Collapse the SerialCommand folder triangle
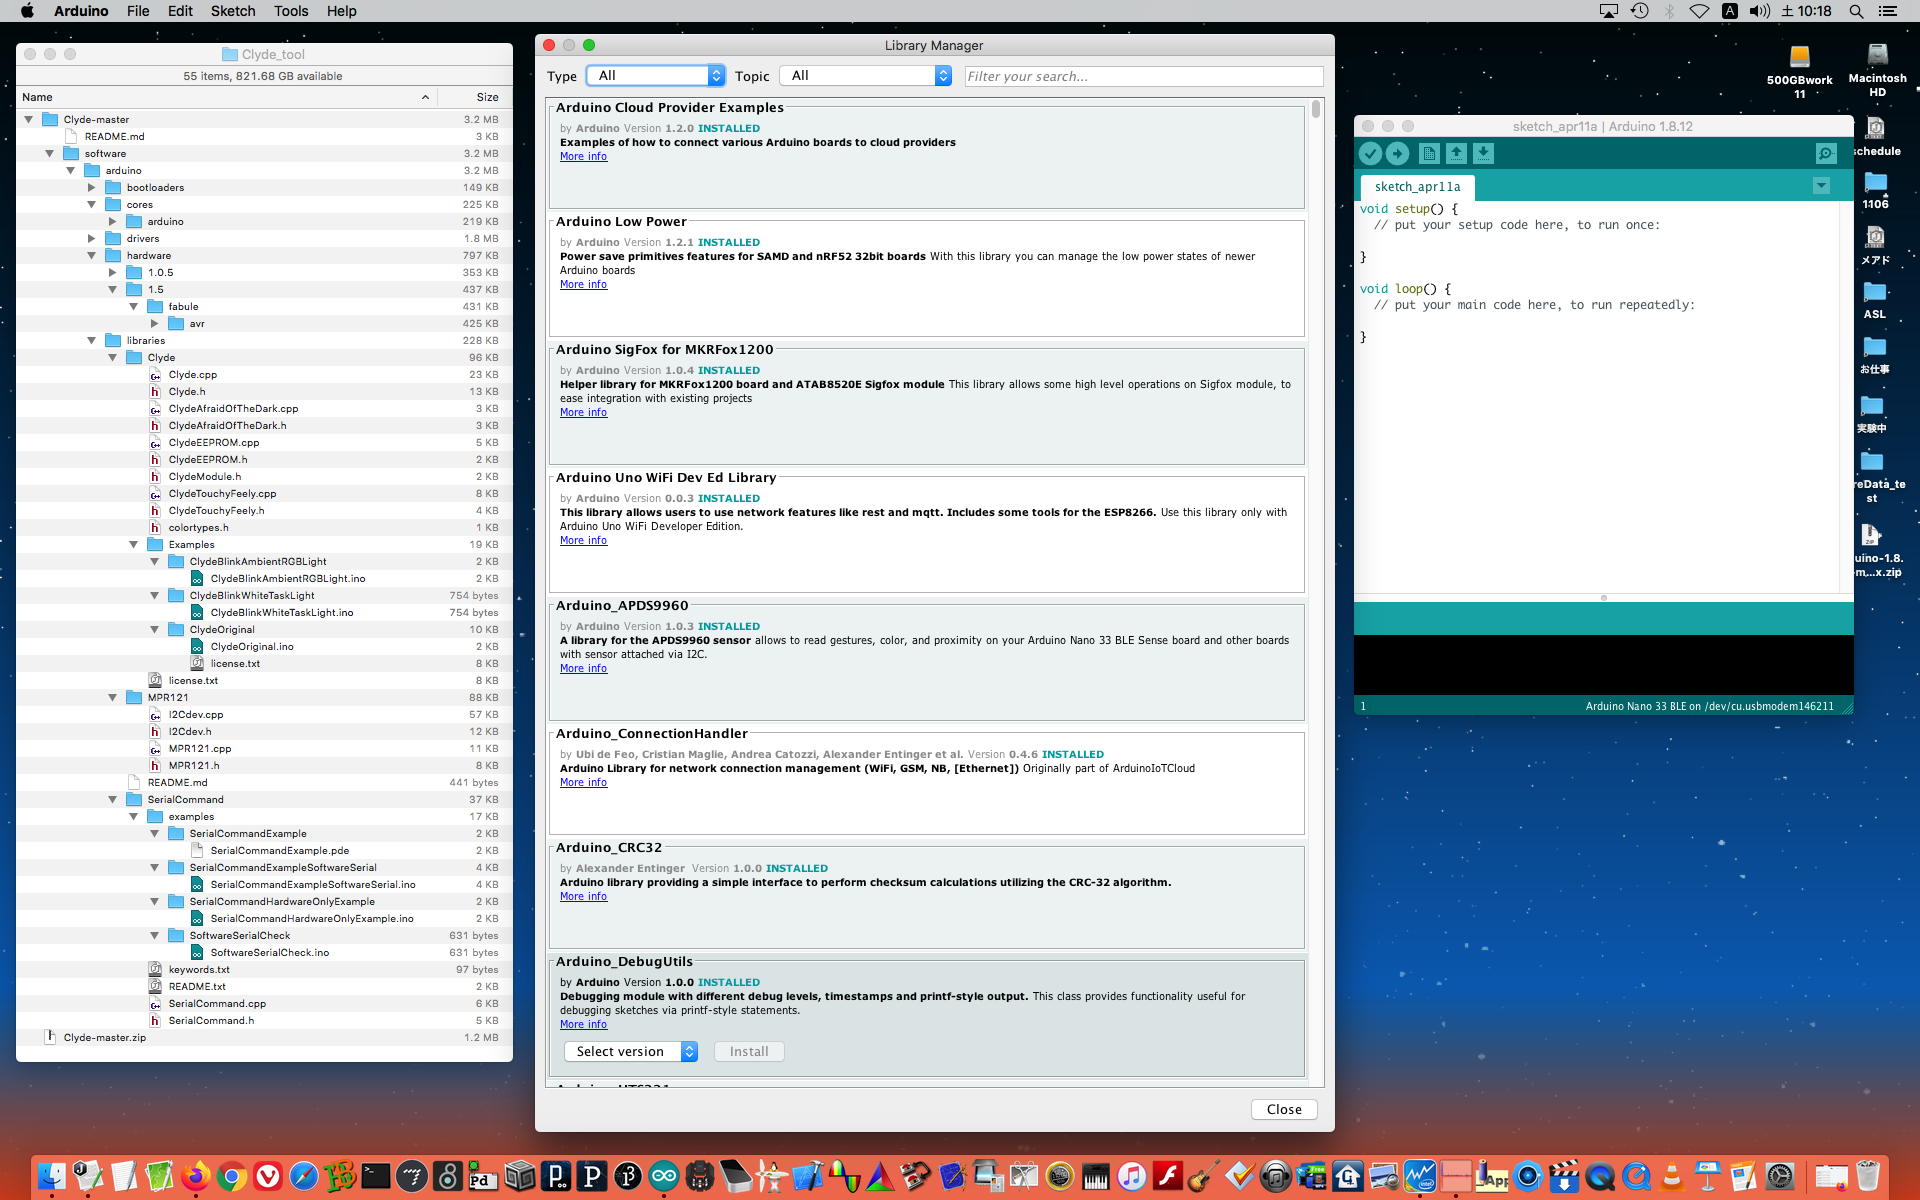The height and width of the screenshot is (1200, 1920). point(112,799)
